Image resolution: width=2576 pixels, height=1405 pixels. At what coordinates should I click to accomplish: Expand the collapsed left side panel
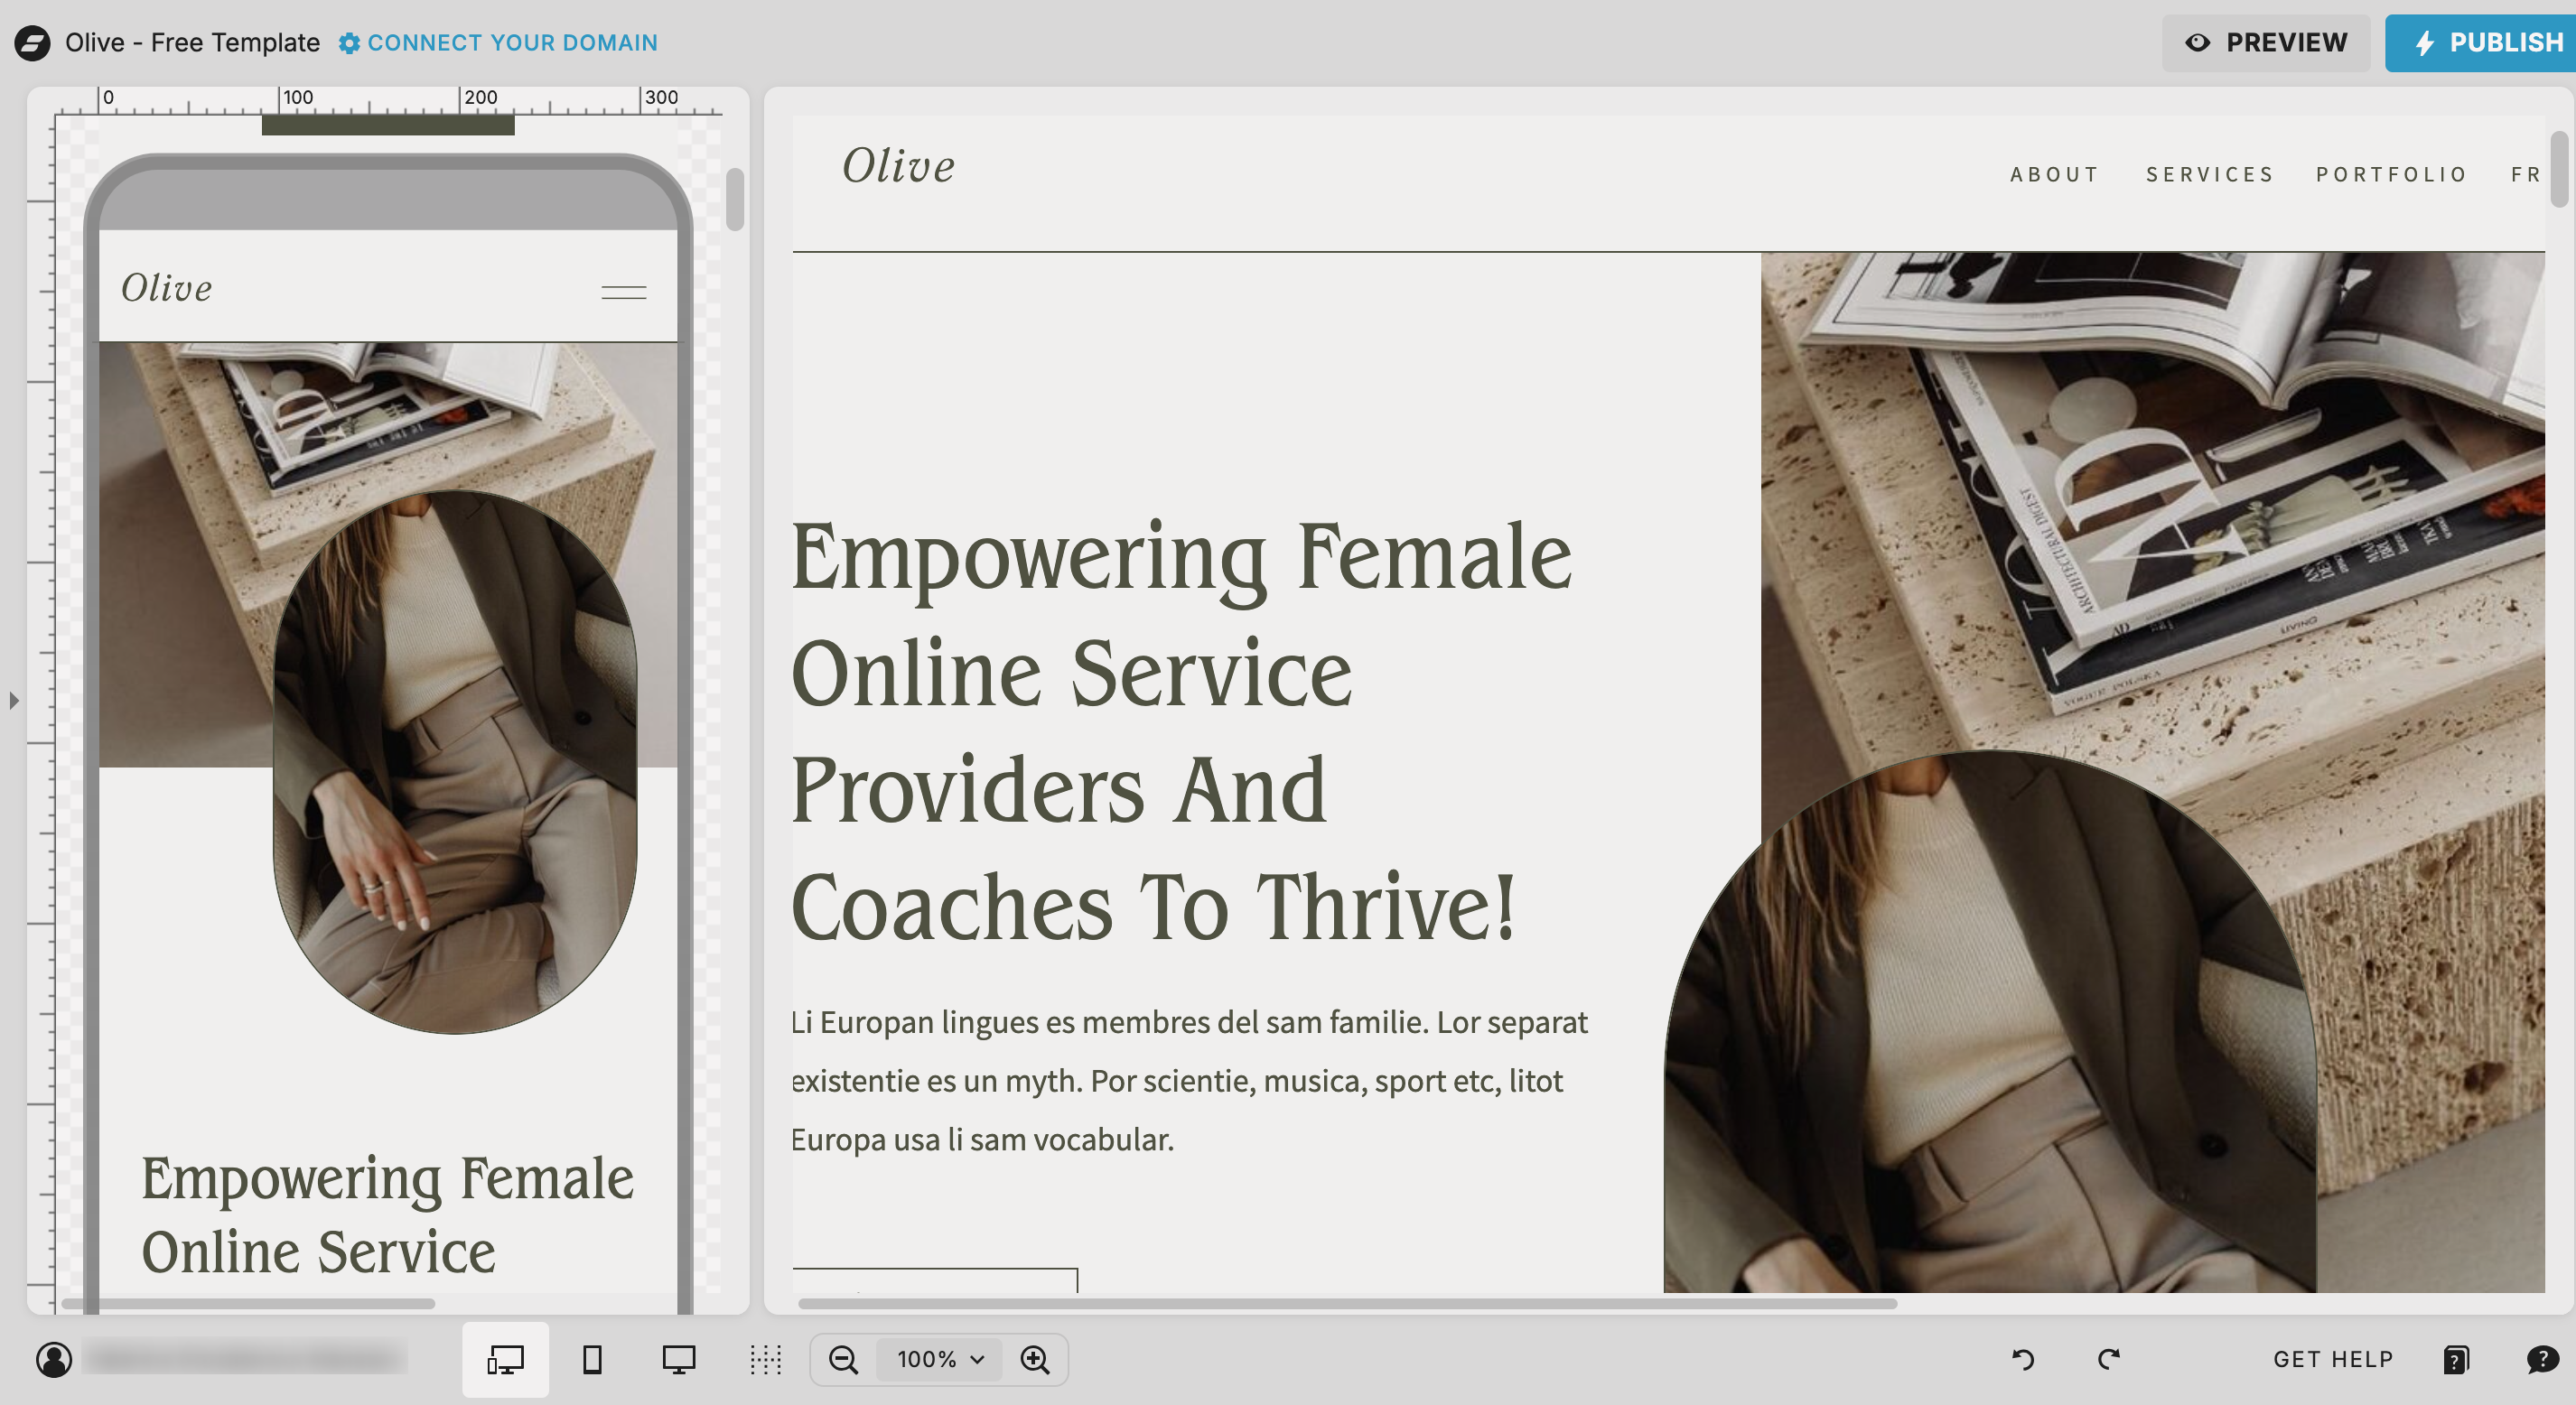13,700
